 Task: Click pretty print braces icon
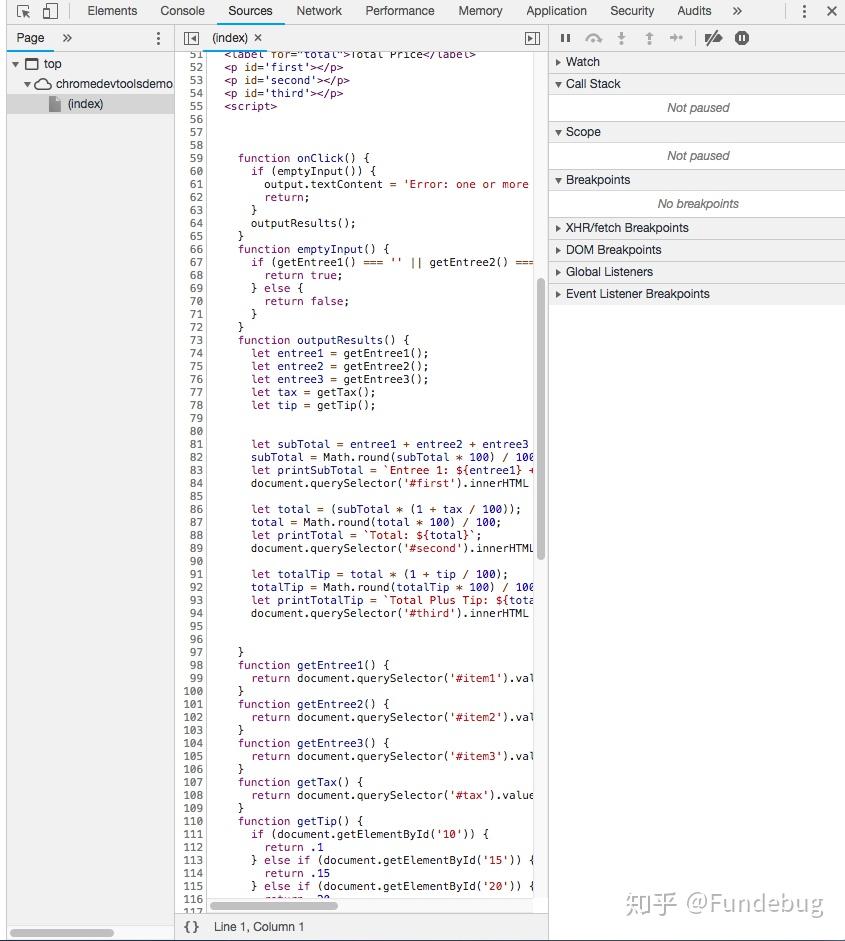coord(191,927)
